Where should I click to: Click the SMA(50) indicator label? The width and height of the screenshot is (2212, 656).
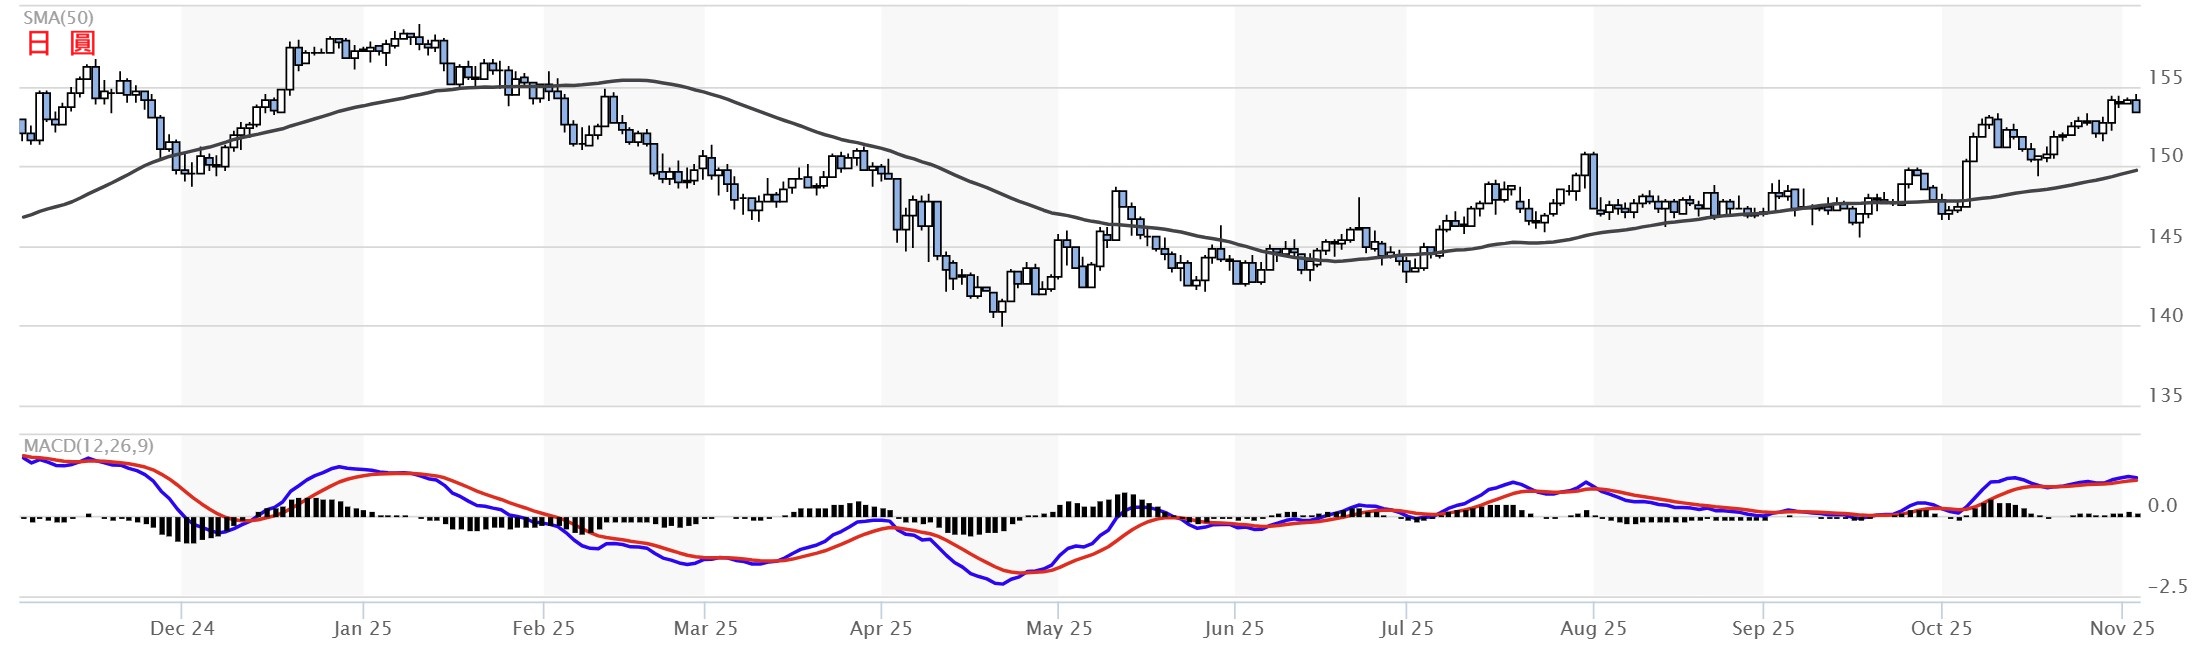[58, 17]
